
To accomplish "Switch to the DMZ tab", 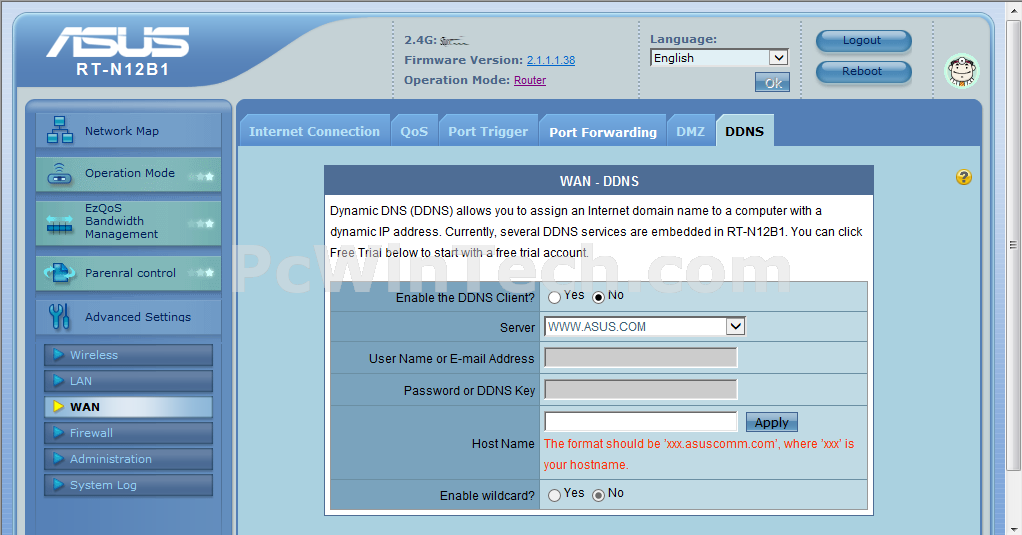I will 690,131.
